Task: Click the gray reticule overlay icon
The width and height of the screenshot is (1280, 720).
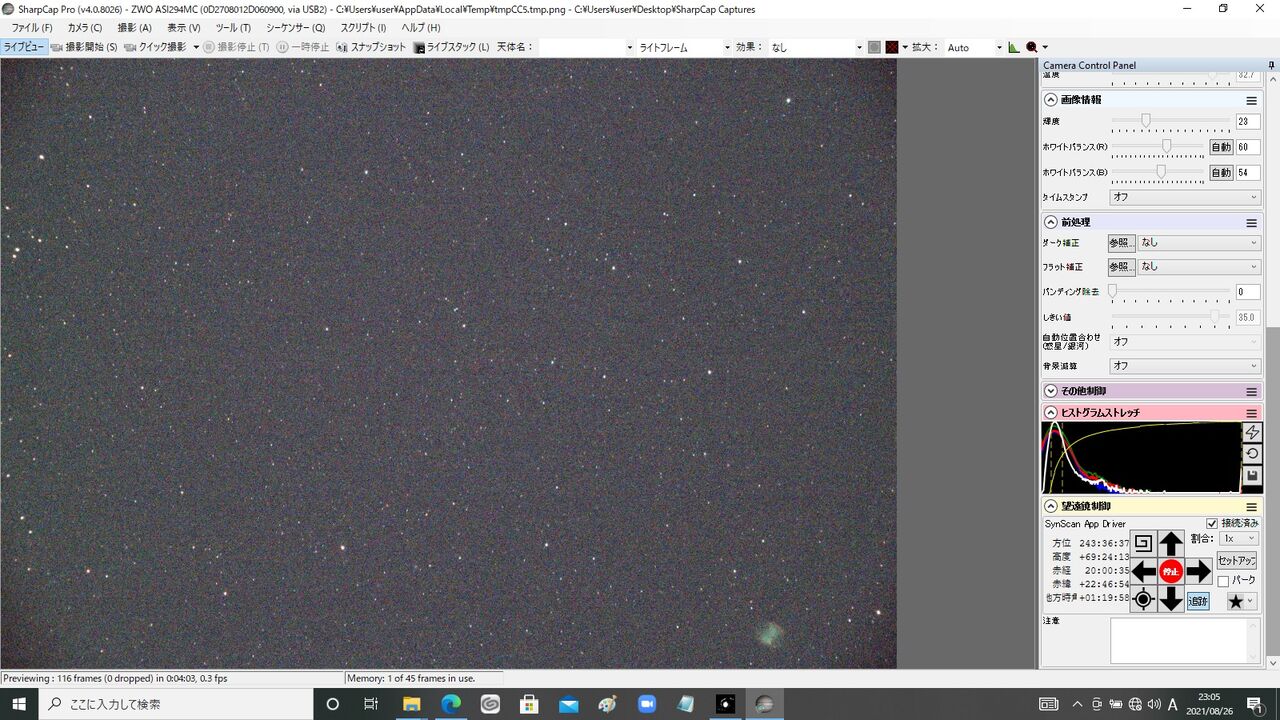Action: (x=874, y=47)
